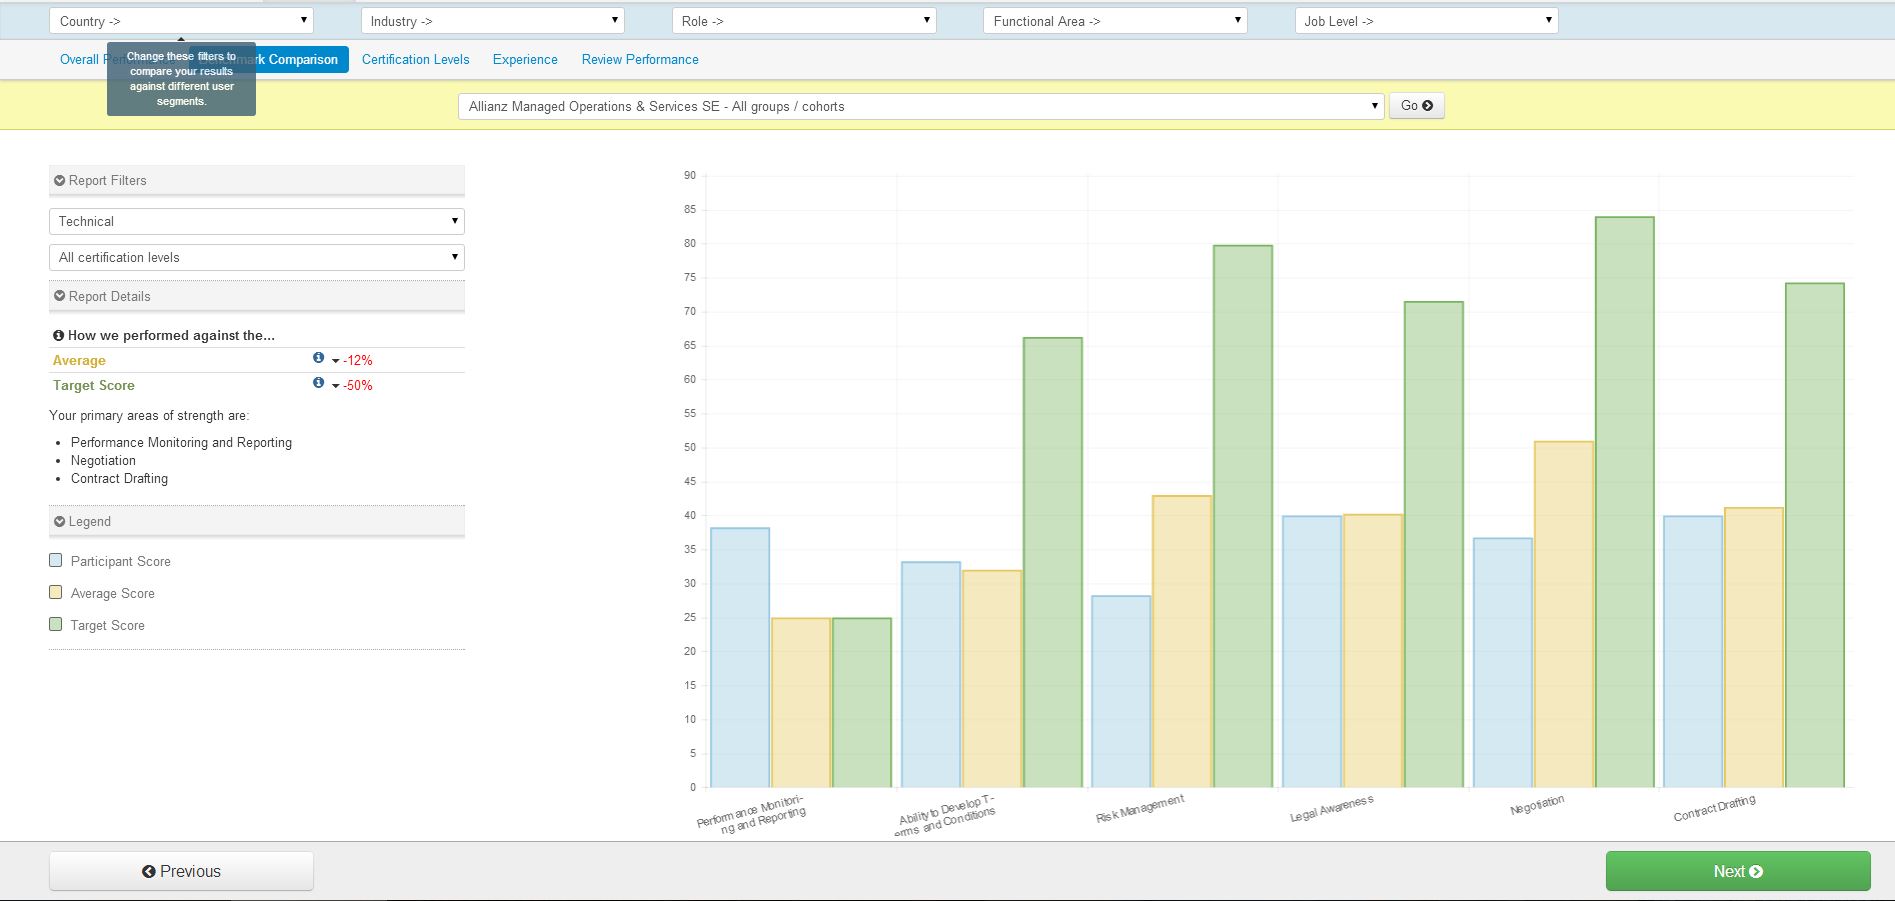The height and width of the screenshot is (901, 1895).
Task: Click the Participant Score legend label
Action: click(x=121, y=561)
